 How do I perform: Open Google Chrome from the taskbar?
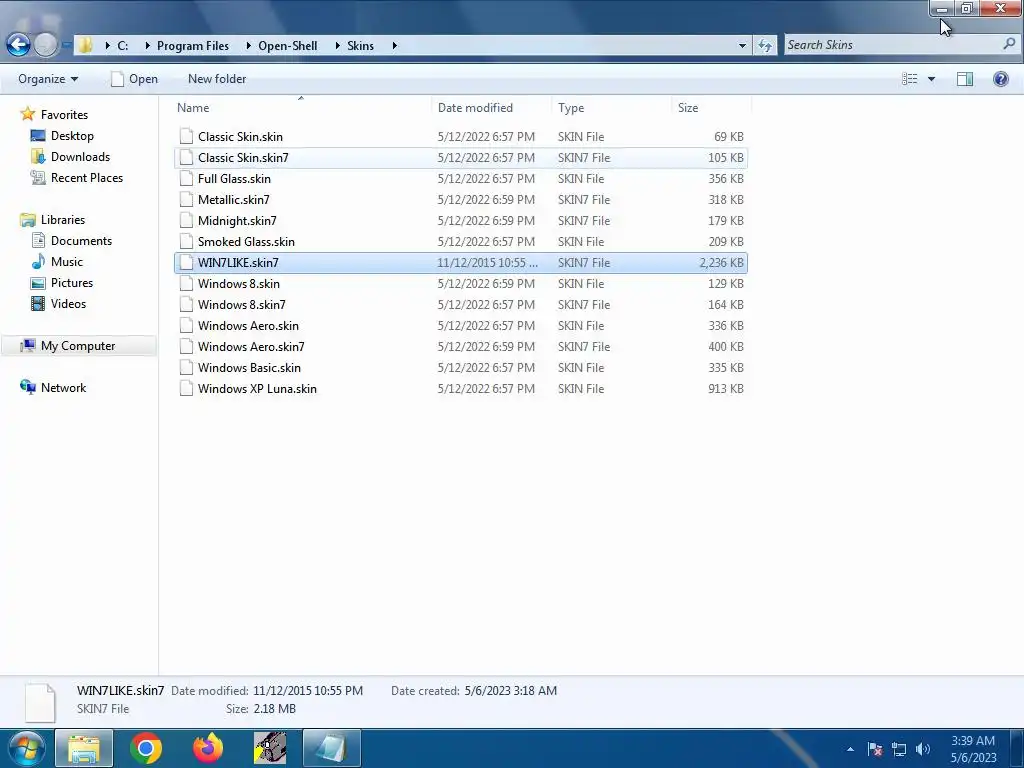point(146,748)
